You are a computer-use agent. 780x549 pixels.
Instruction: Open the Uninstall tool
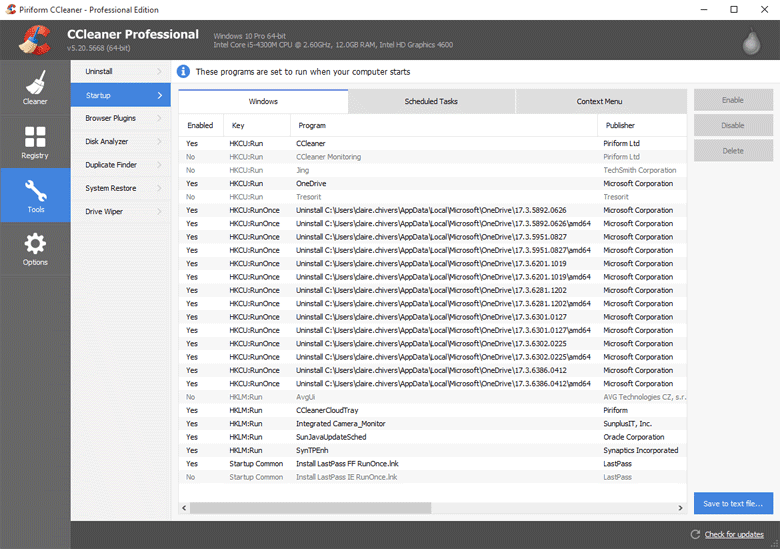click(120, 72)
